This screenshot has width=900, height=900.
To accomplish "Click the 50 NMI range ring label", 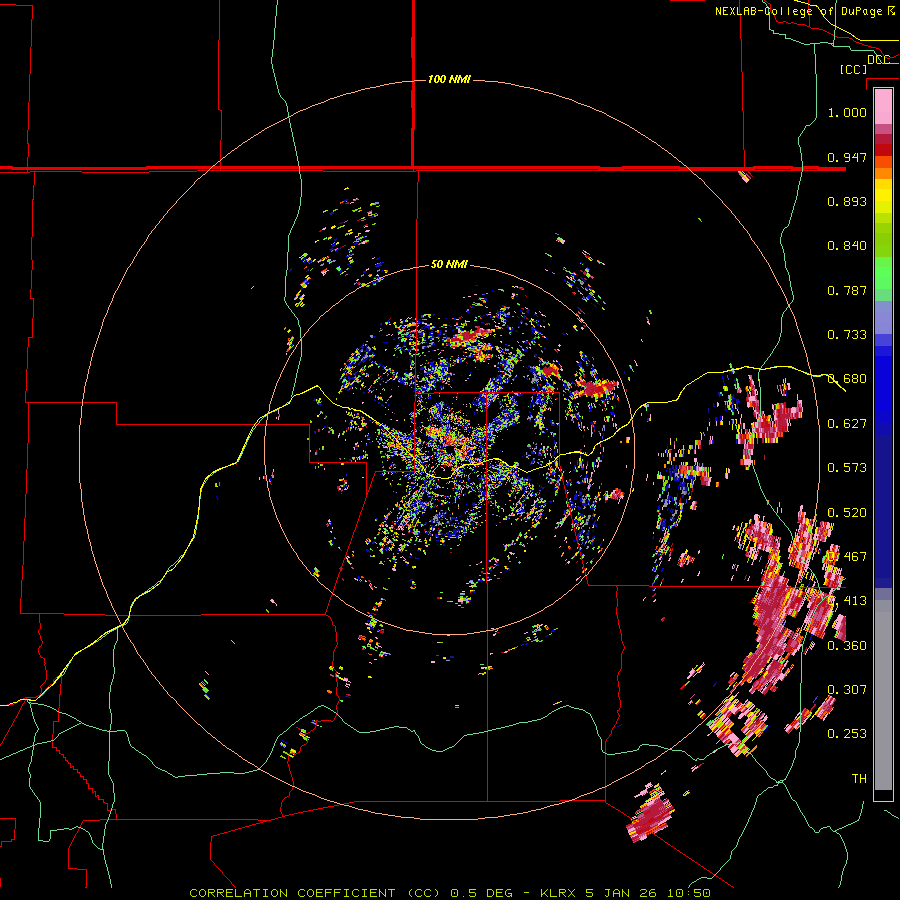I will pyautogui.click(x=449, y=264).
